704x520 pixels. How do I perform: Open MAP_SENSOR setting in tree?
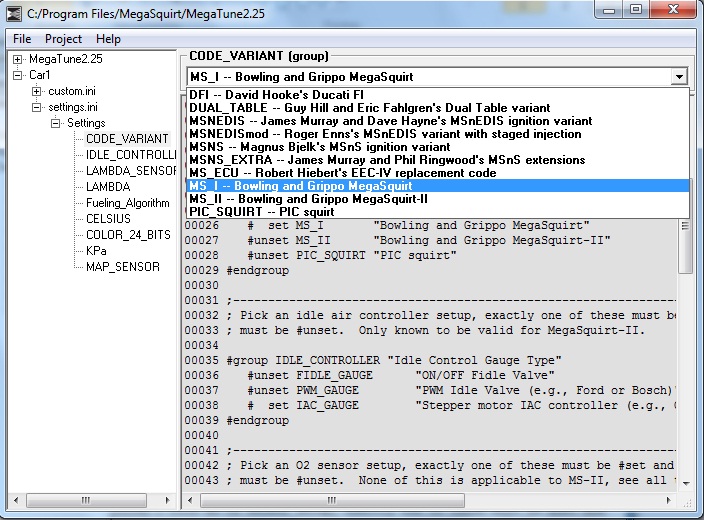122,267
